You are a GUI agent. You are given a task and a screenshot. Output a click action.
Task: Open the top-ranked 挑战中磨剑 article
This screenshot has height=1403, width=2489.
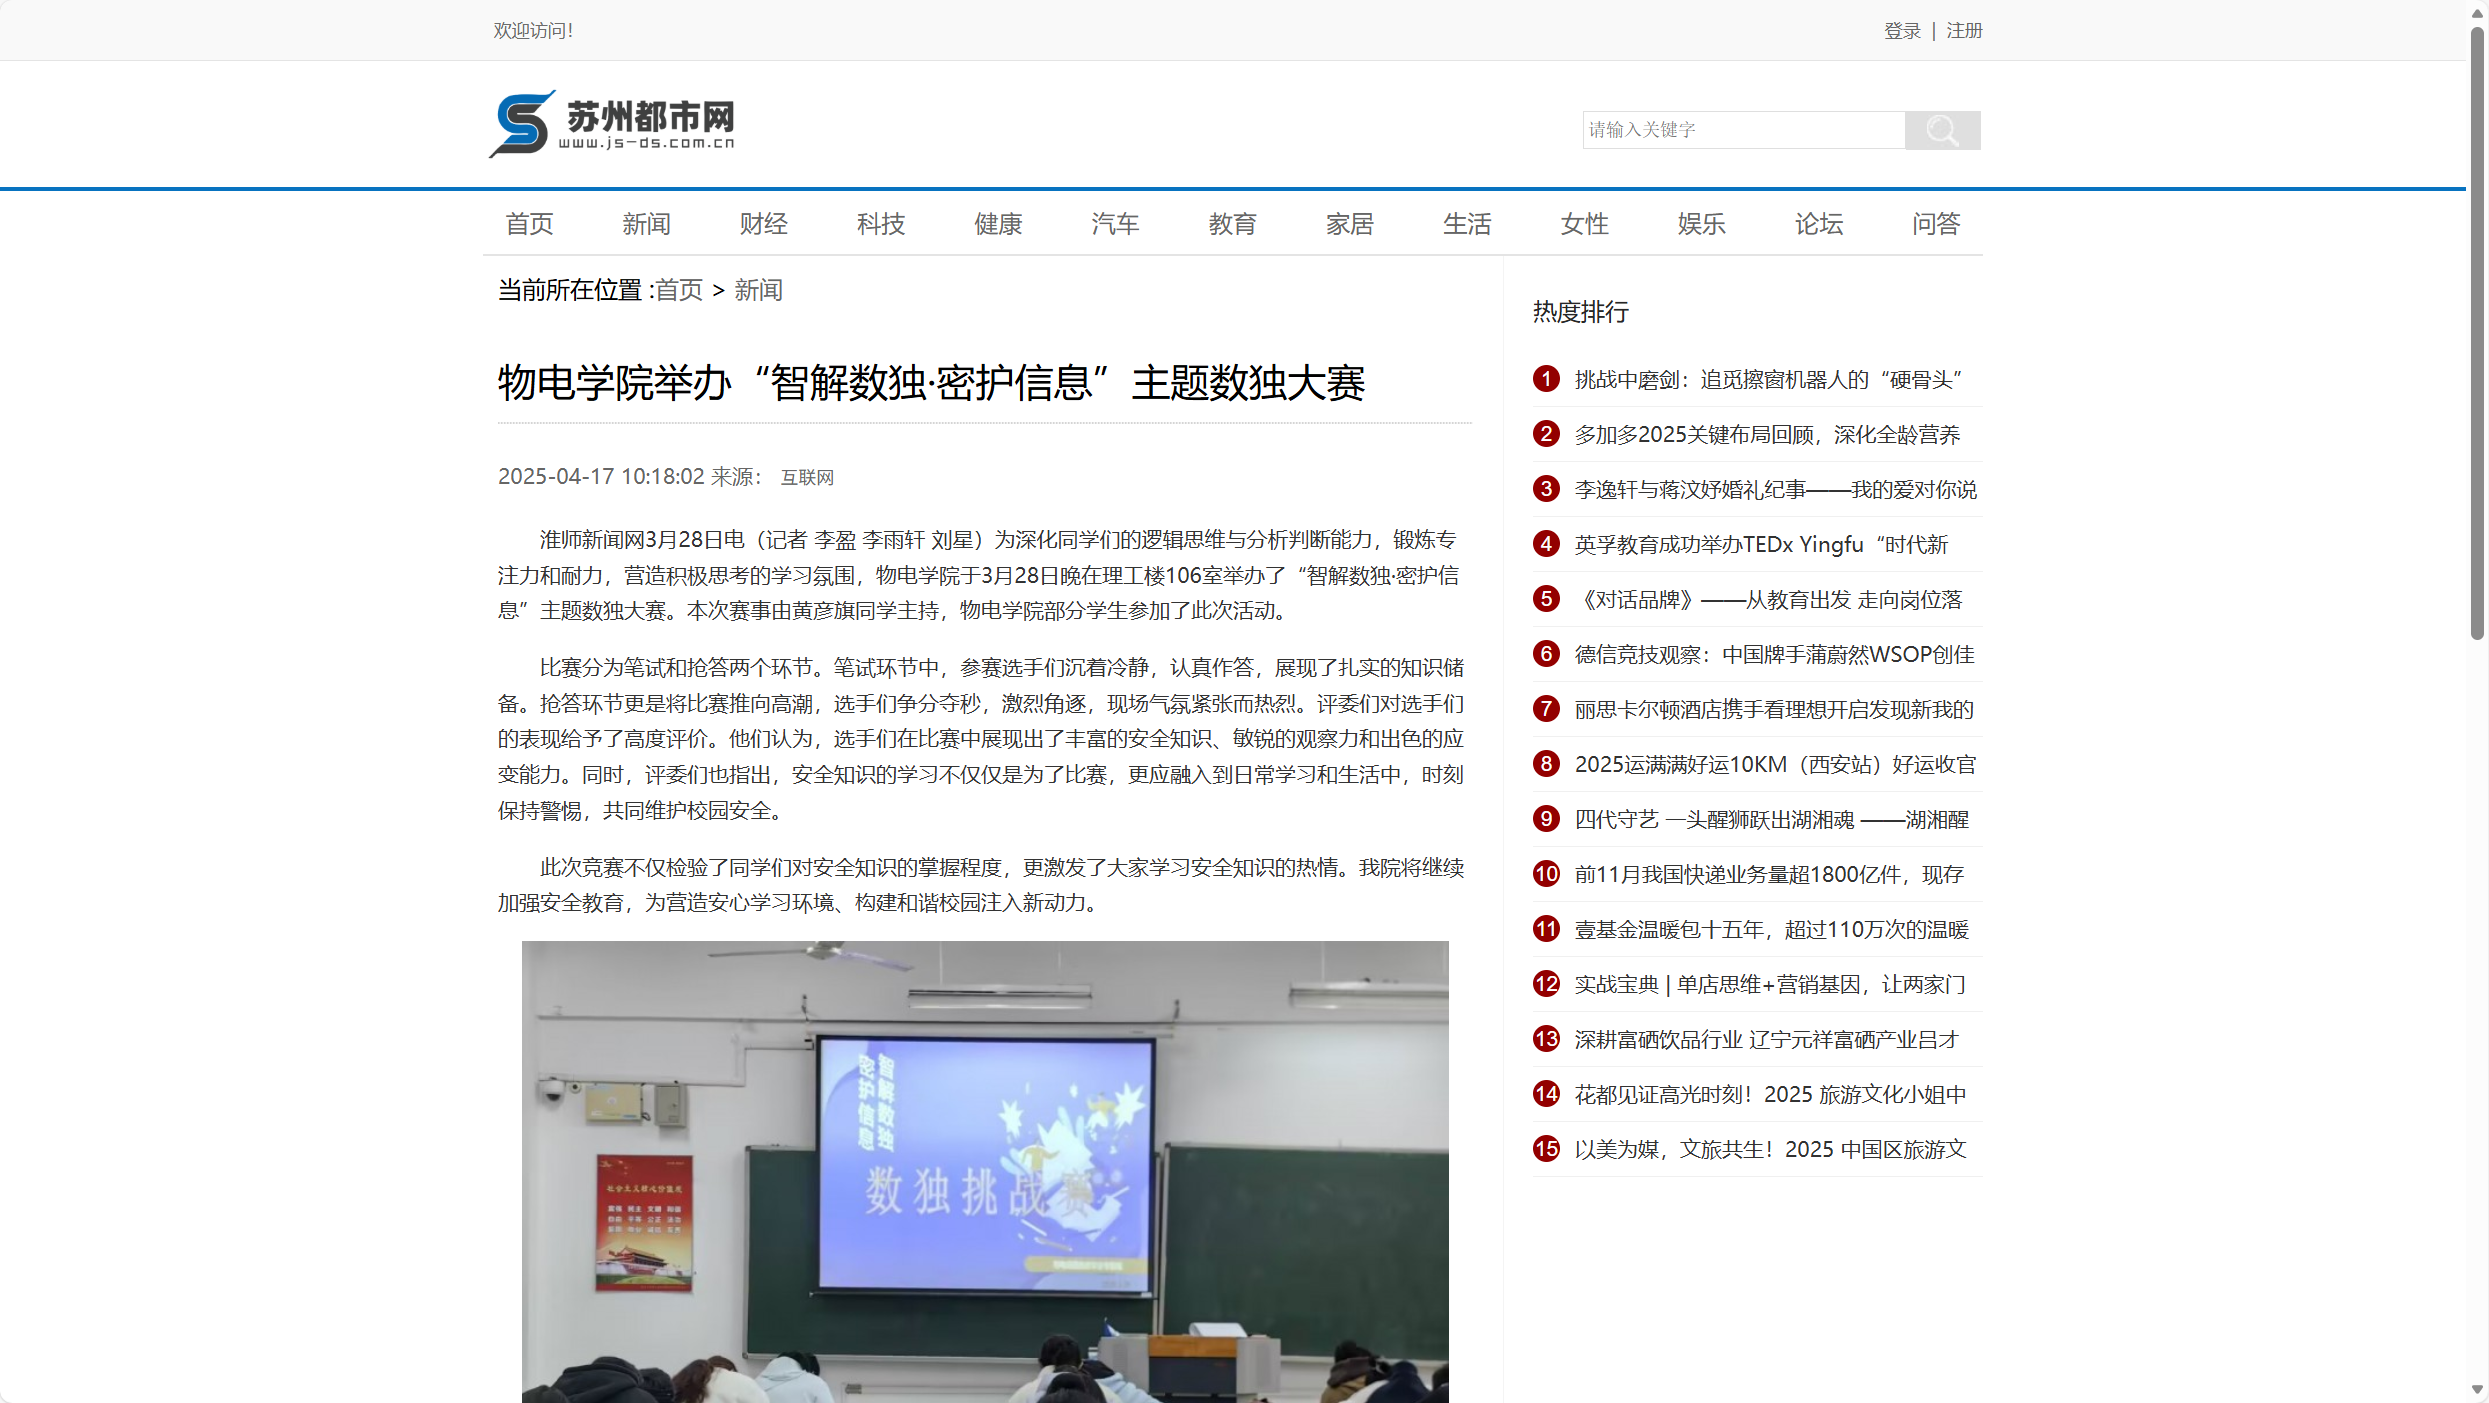(x=1765, y=379)
